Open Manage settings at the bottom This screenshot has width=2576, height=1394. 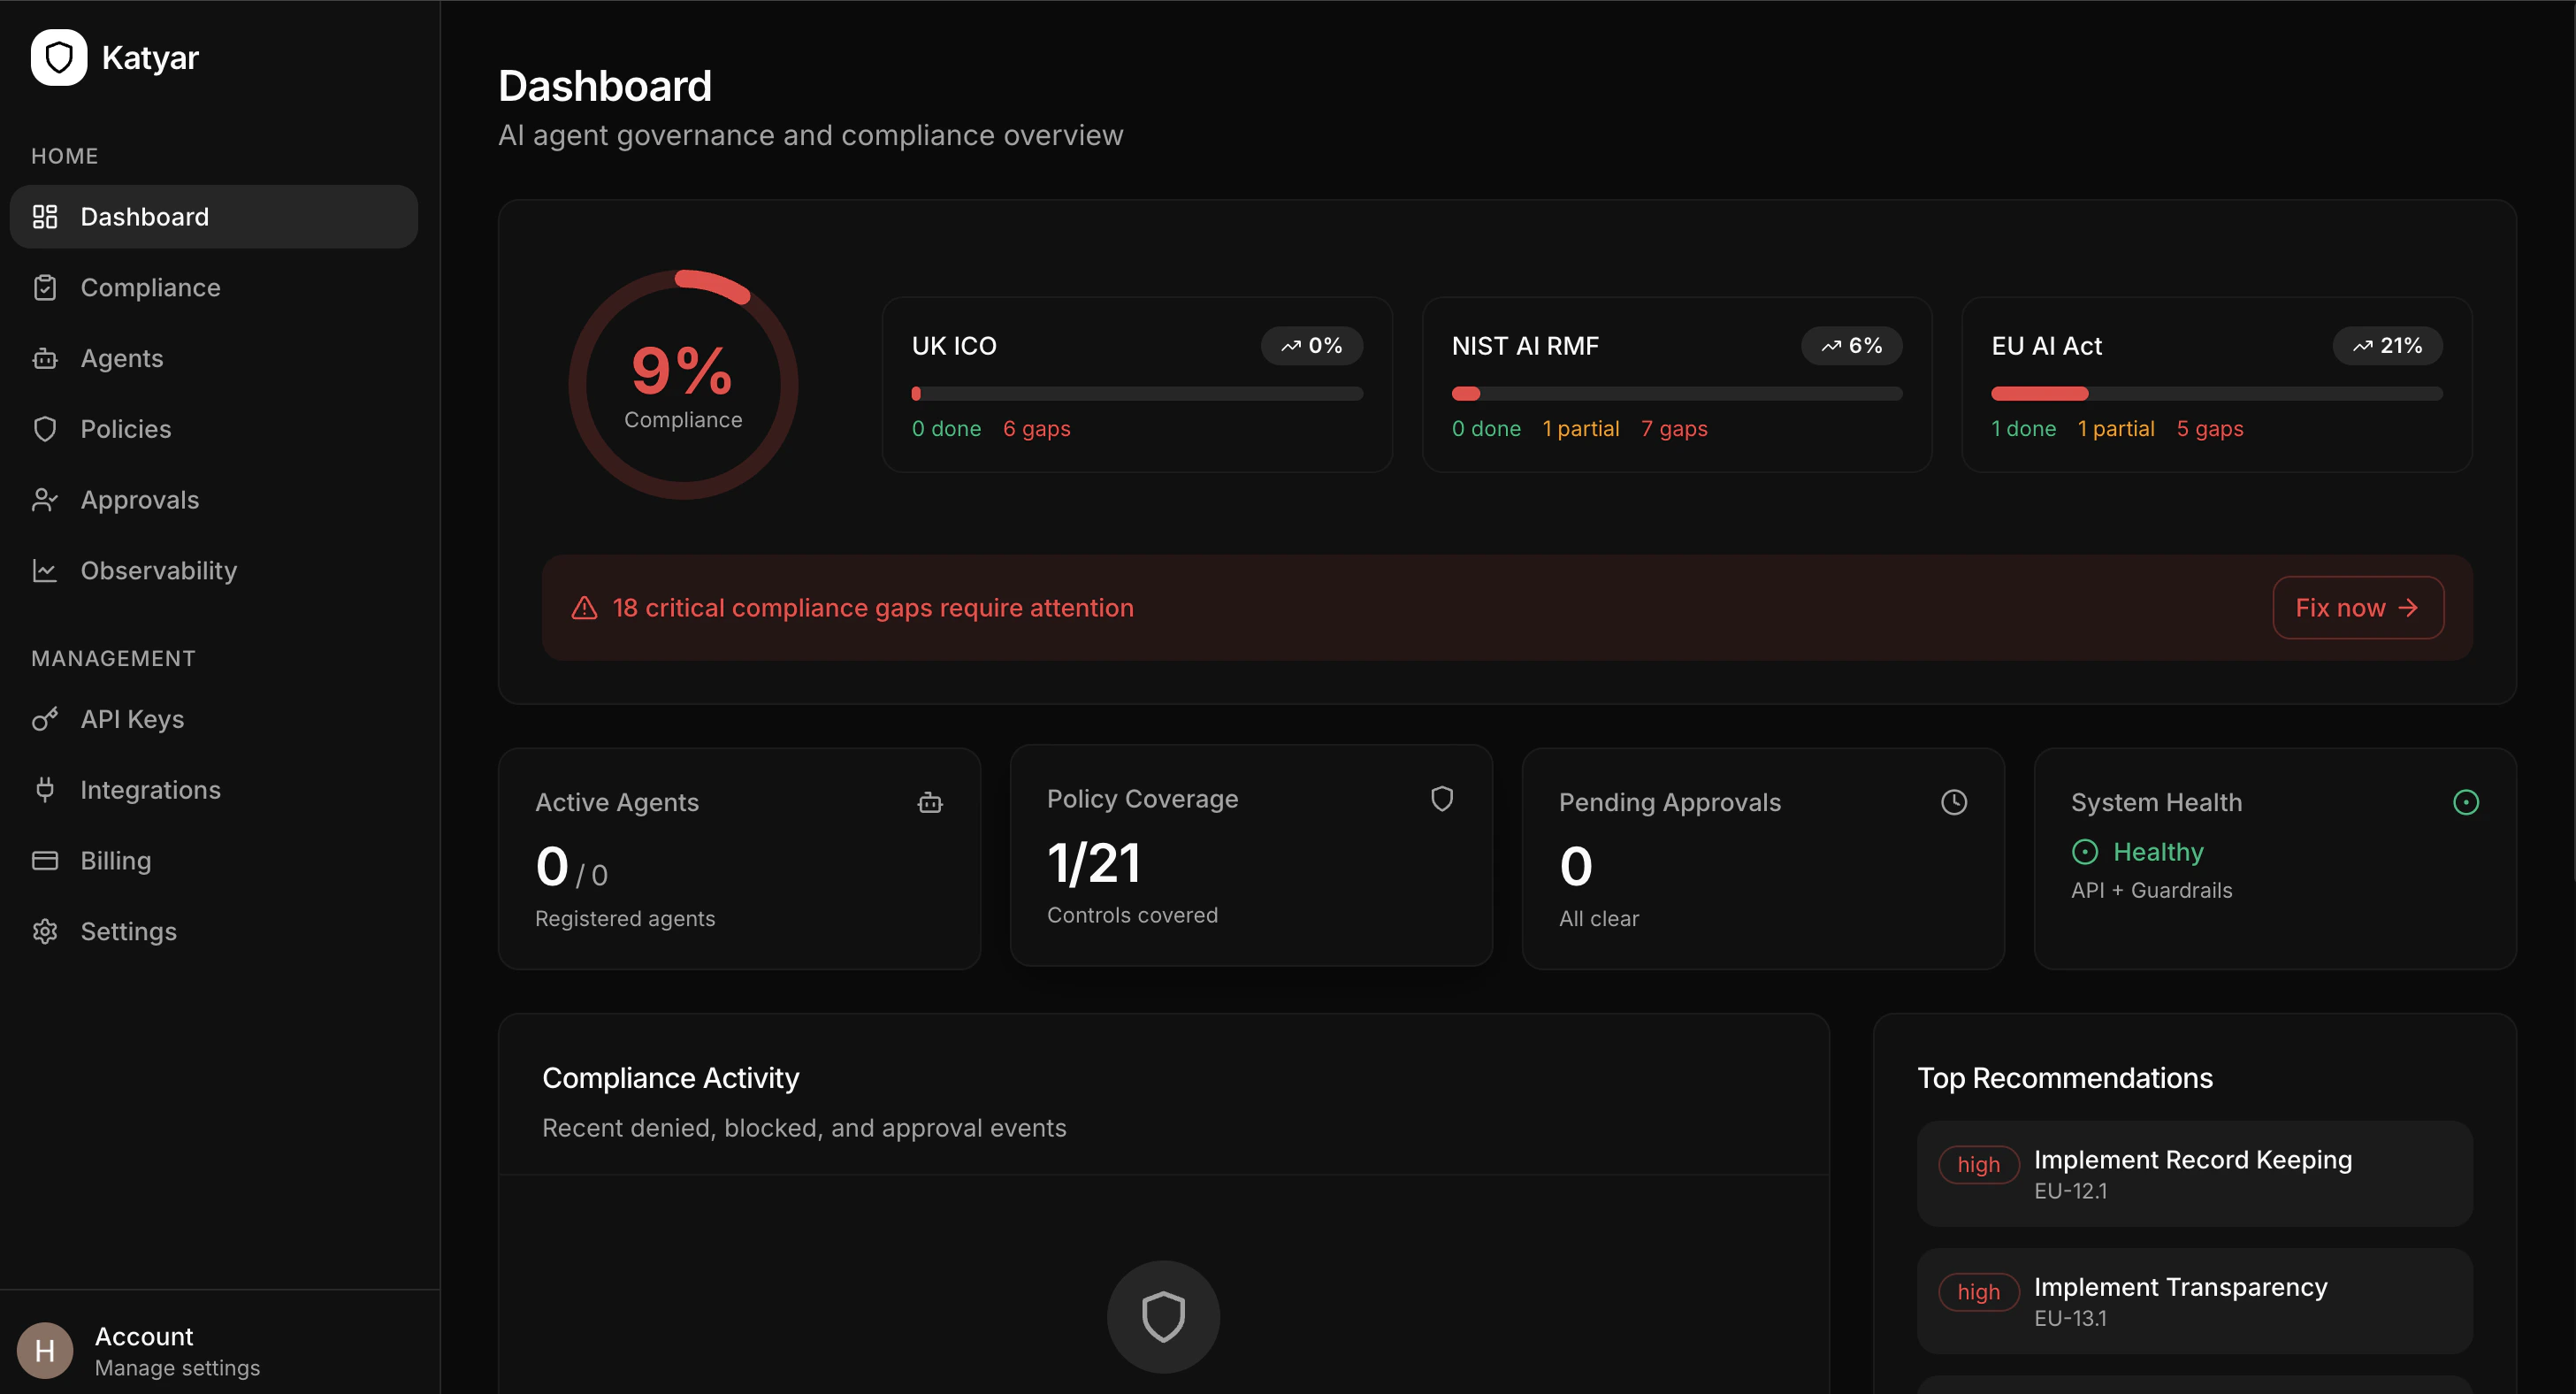pos(177,1368)
